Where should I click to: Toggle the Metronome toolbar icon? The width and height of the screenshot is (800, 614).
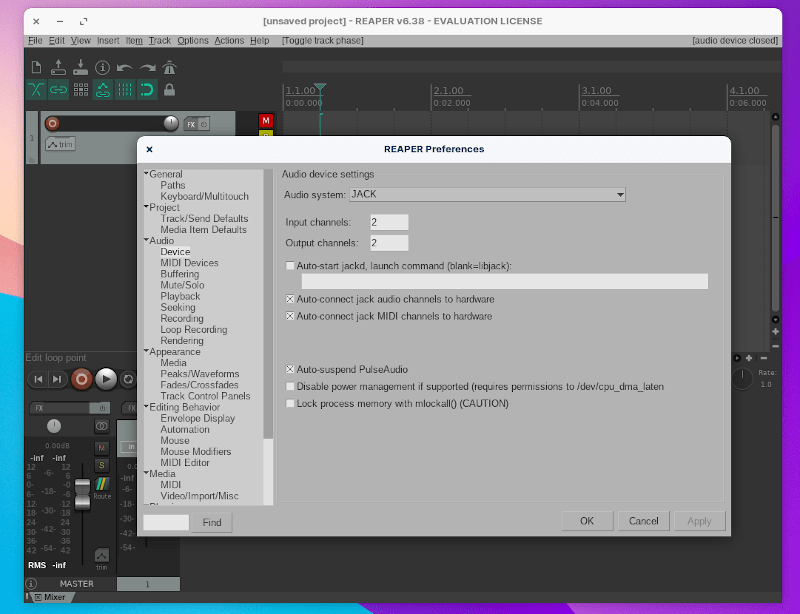[x=170, y=67]
